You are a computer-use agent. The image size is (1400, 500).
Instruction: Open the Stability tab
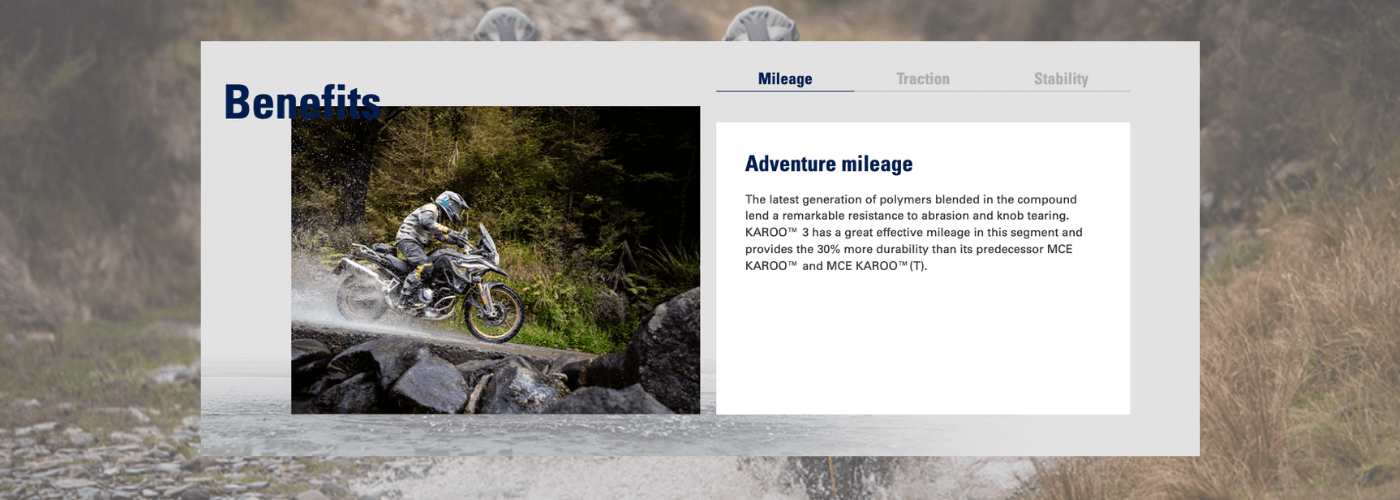tap(1060, 79)
